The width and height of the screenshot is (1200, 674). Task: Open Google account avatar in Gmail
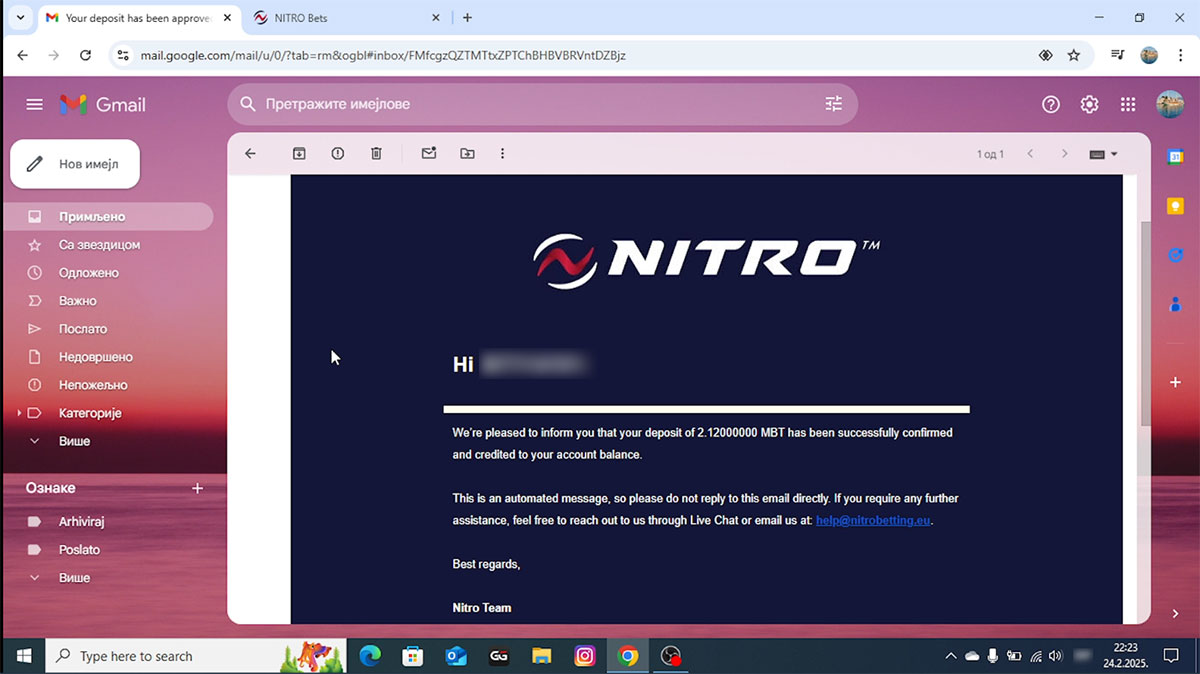[x=1169, y=104]
